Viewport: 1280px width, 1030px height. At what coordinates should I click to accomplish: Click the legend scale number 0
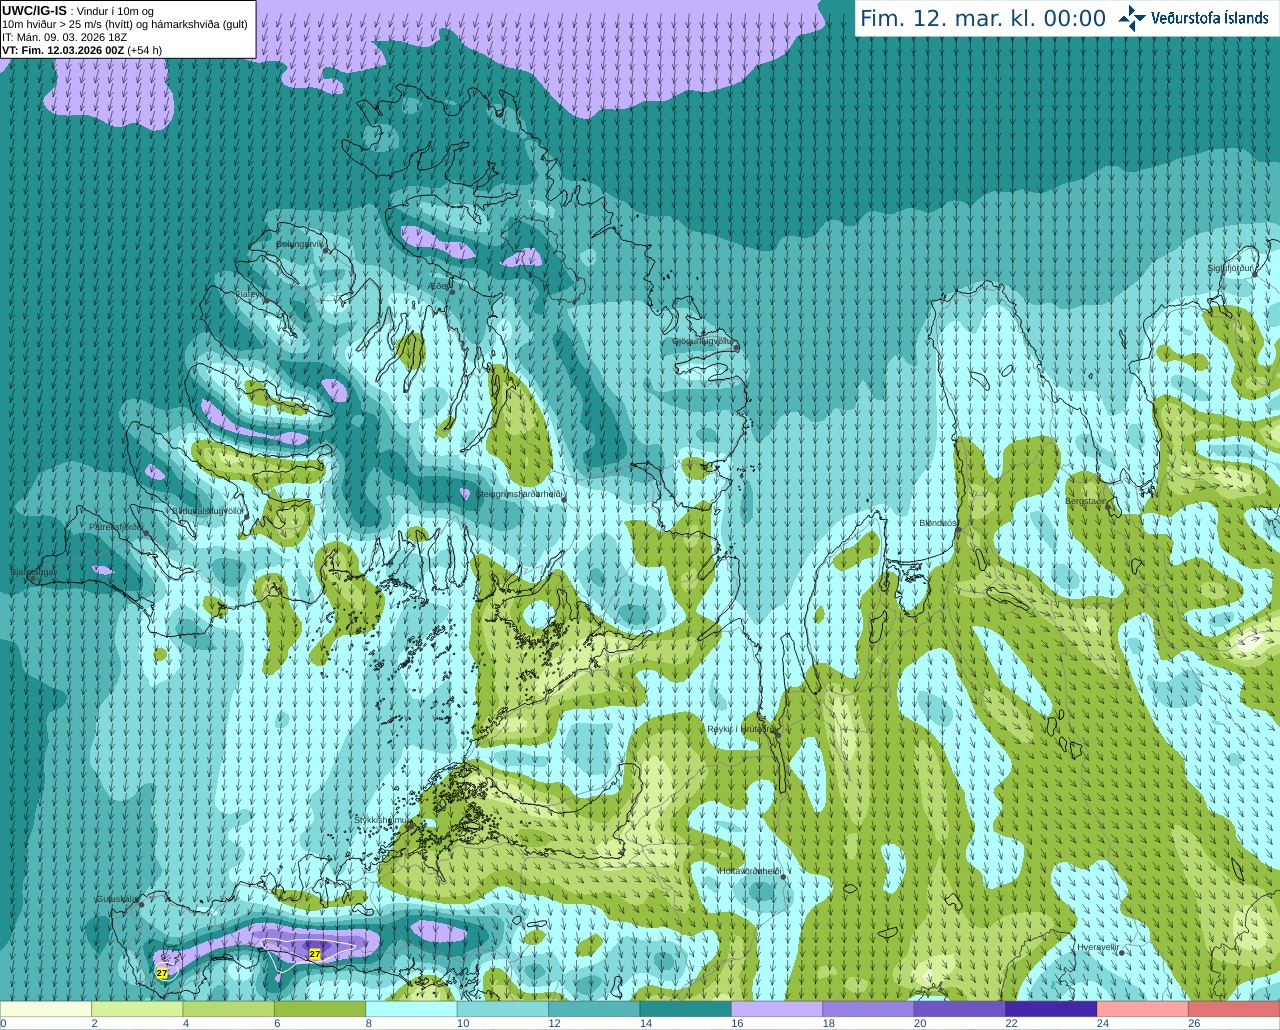coord(3,1023)
